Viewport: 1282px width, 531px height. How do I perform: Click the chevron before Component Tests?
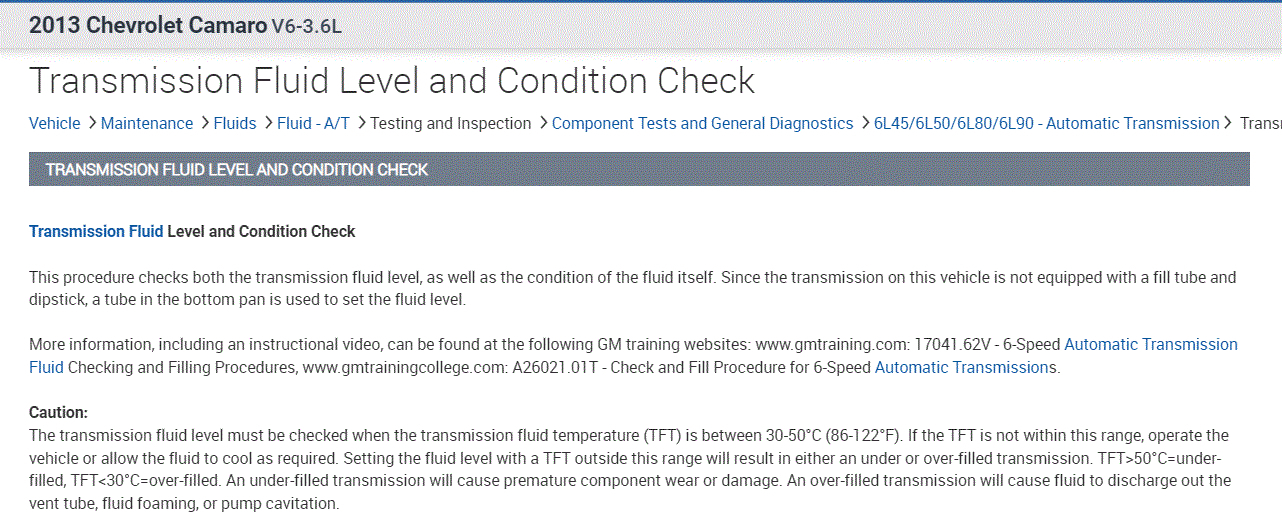tap(542, 124)
